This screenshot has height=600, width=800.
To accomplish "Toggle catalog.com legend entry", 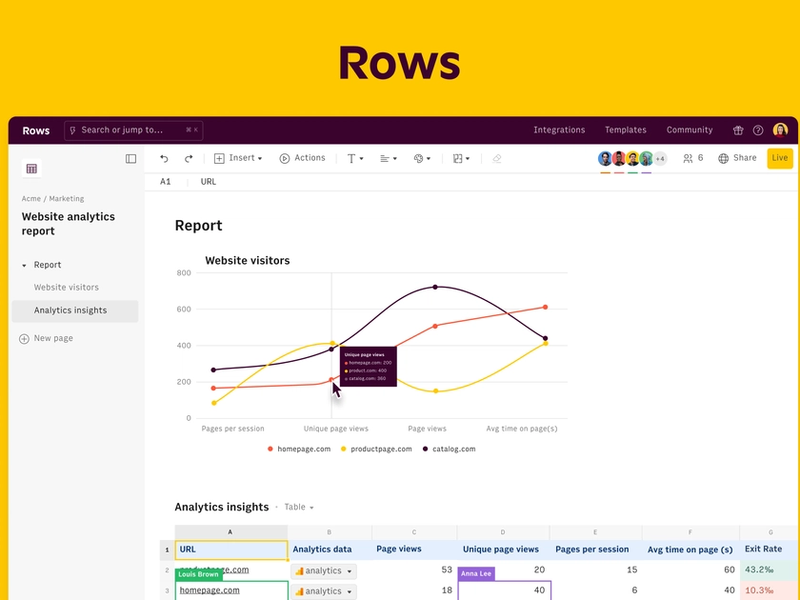I will [x=449, y=449].
